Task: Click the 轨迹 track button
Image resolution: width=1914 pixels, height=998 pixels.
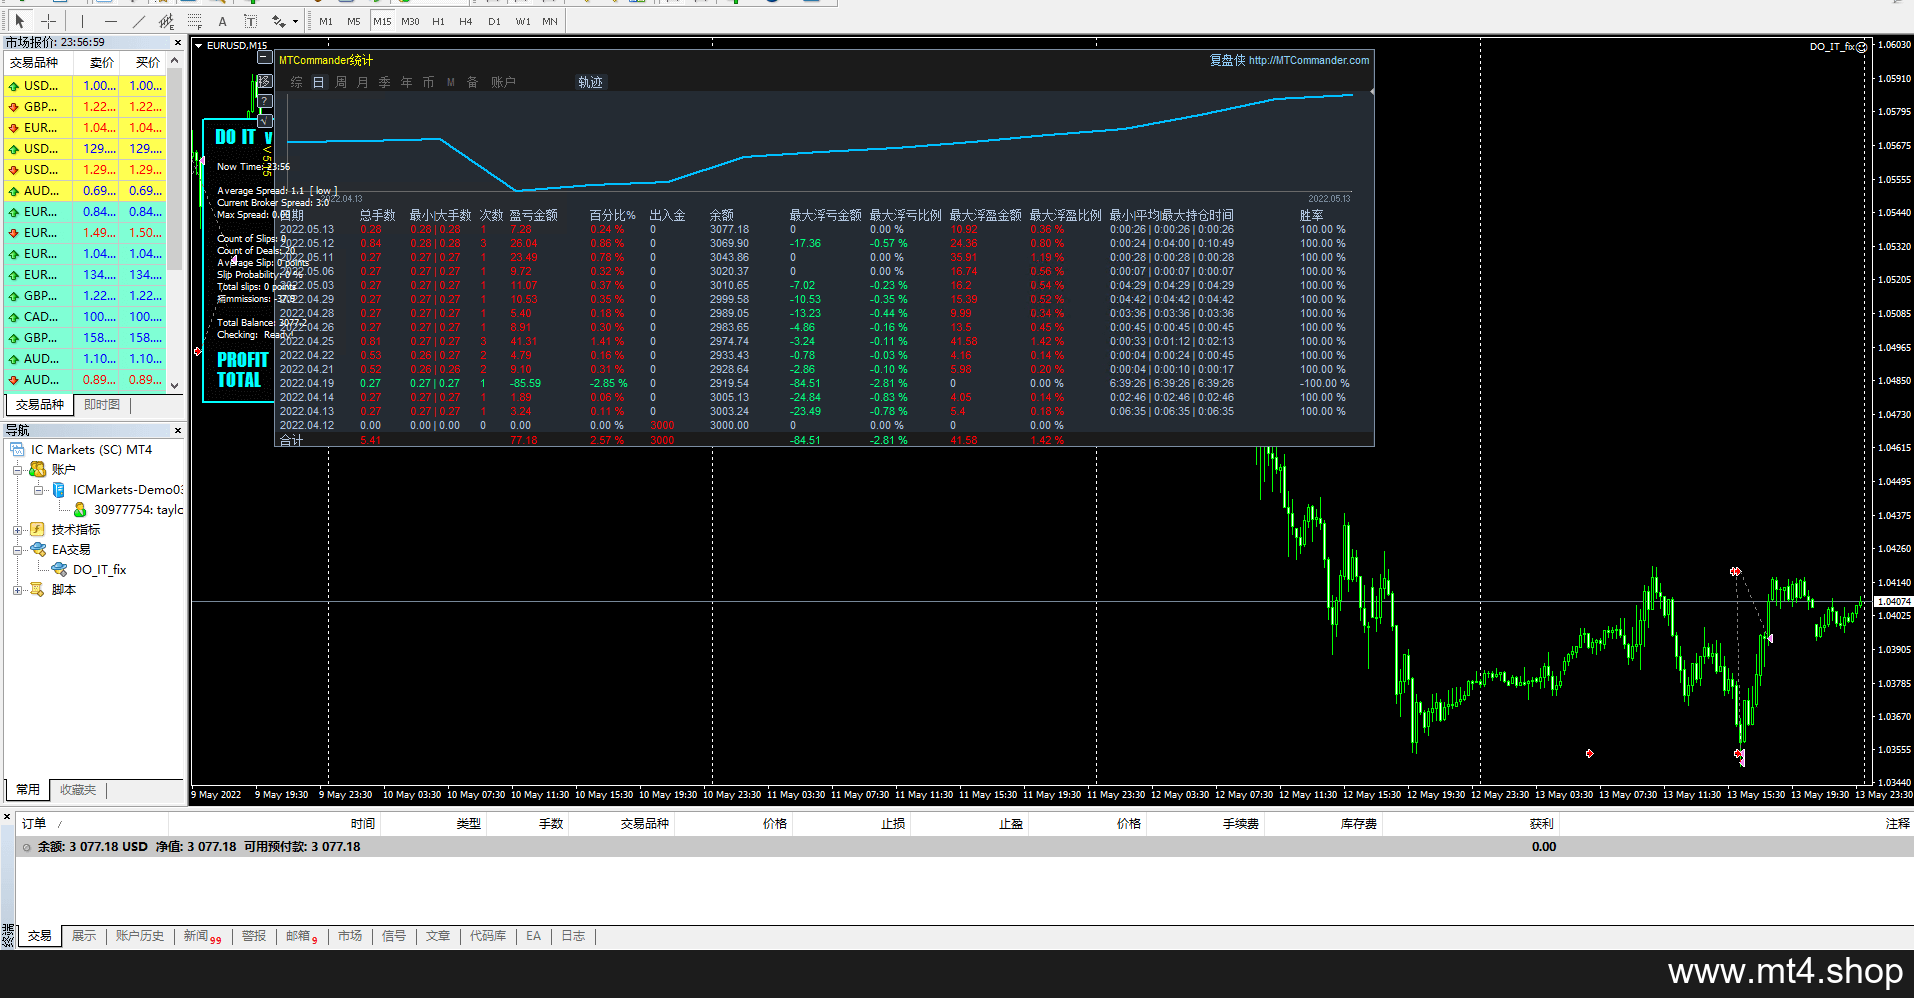Action: [590, 82]
